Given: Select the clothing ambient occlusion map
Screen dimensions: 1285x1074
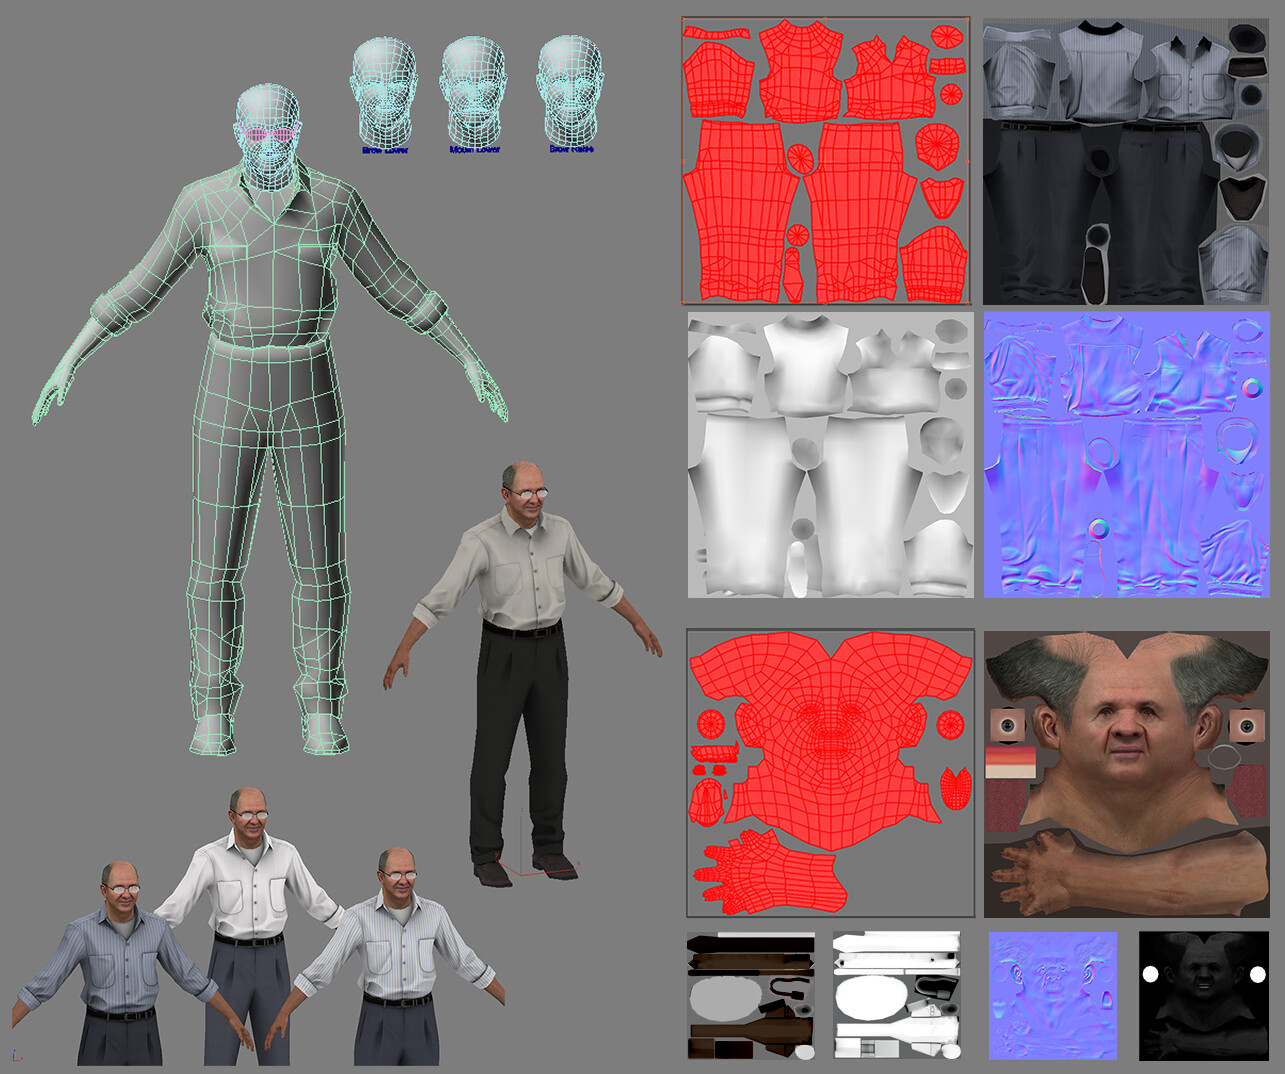Looking at the screenshot, I should pyautogui.click(x=830, y=455).
